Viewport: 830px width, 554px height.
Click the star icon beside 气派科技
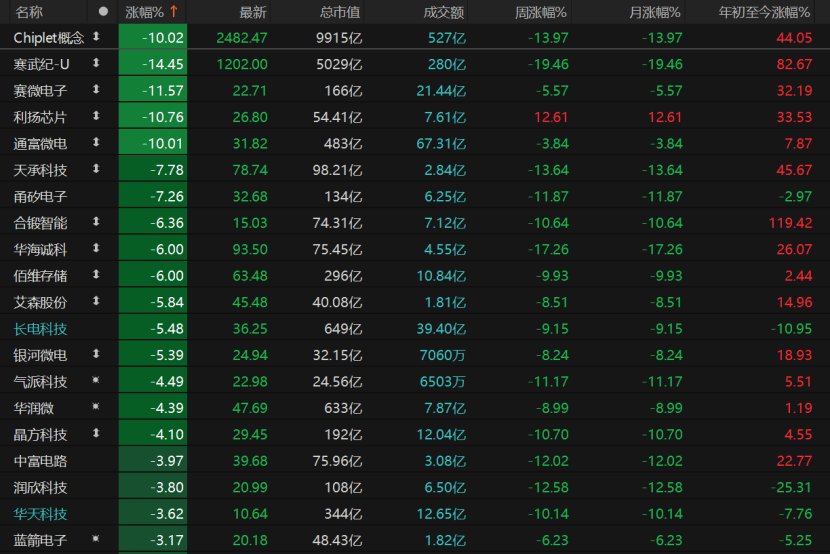click(97, 381)
